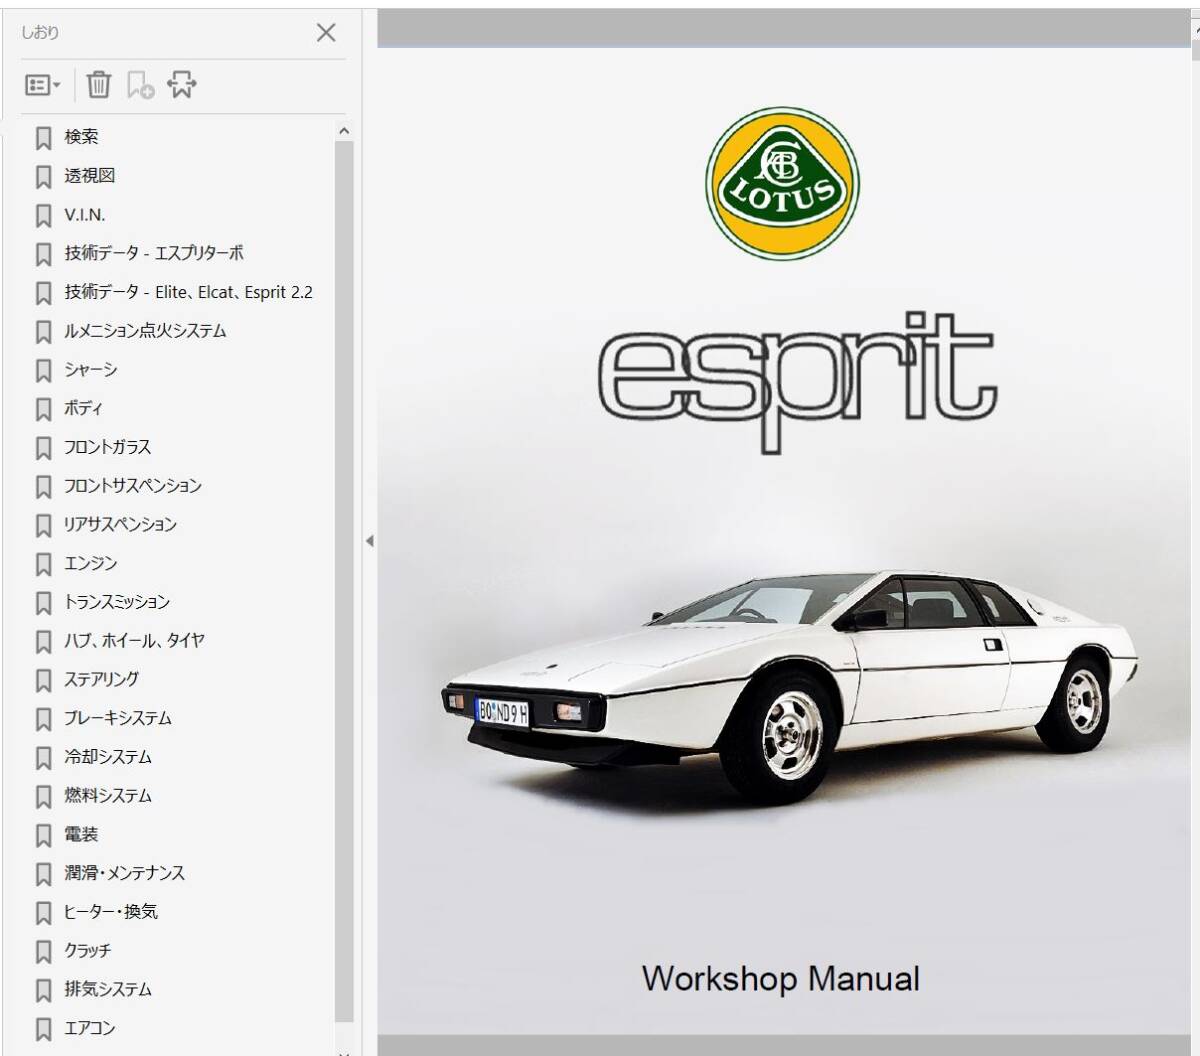Image resolution: width=1200 pixels, height=1056 pixels.
Task: Open リアサスペンション bookmark
Action: 120,525
